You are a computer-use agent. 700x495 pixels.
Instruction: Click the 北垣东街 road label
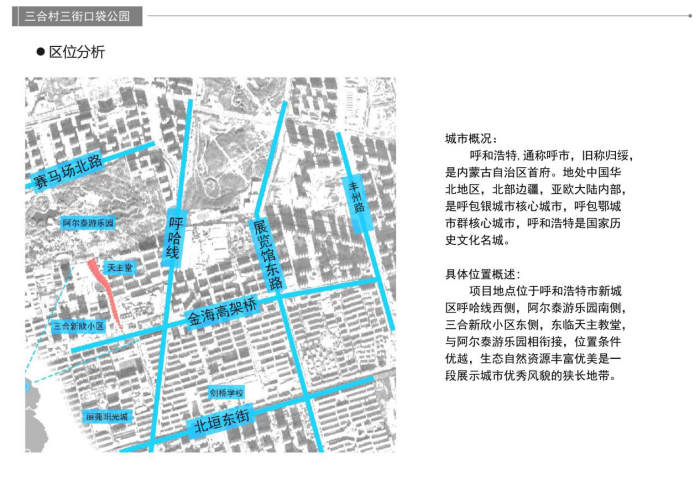click(x=223, y=424)
